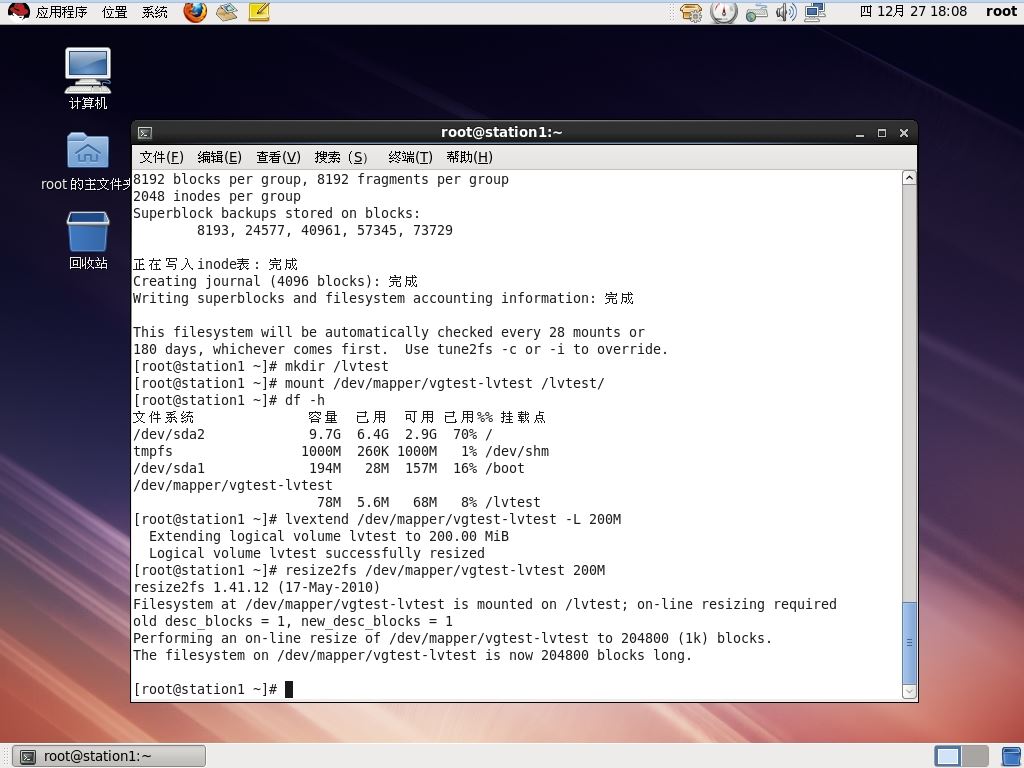Open the root user menu on top panel

[x=1001, y=11]
